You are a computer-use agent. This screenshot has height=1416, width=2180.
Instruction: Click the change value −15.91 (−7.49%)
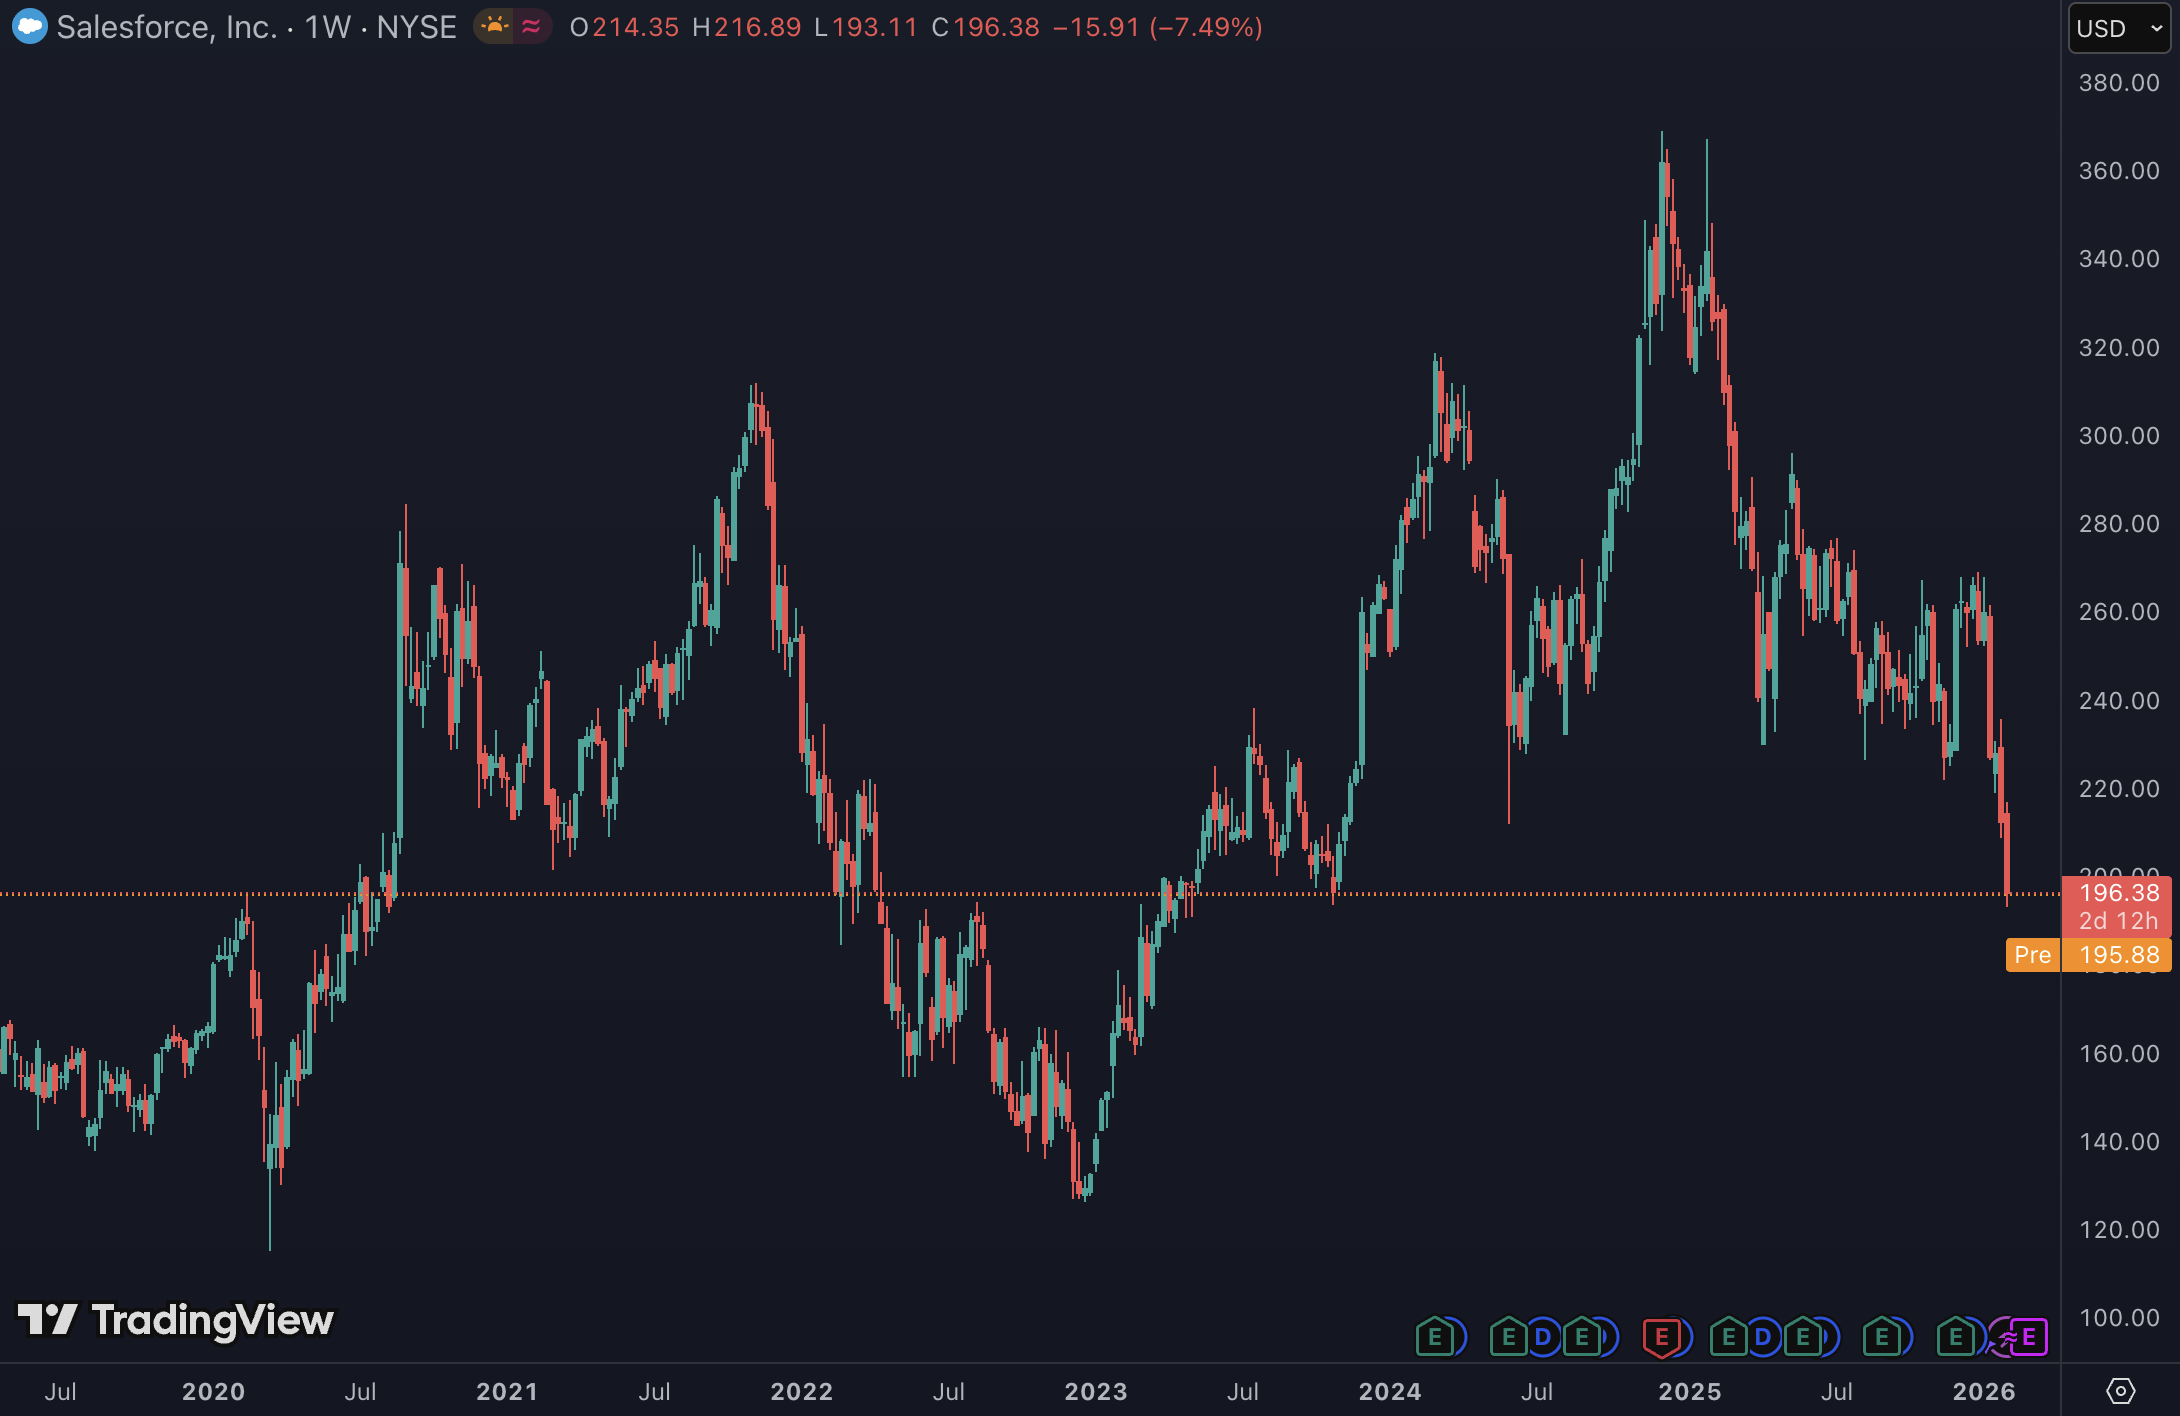pyautogui.click(x=1158, y=27)
